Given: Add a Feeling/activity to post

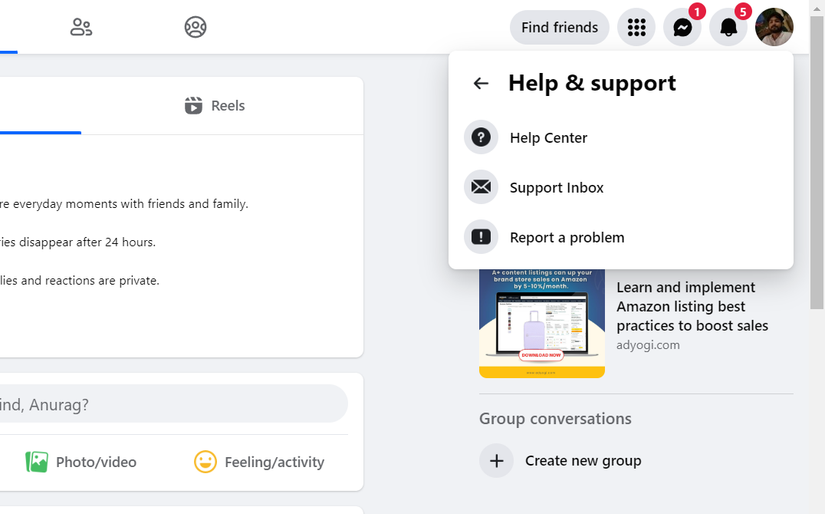Looking at the screenshot, I should tap(259, 461).
